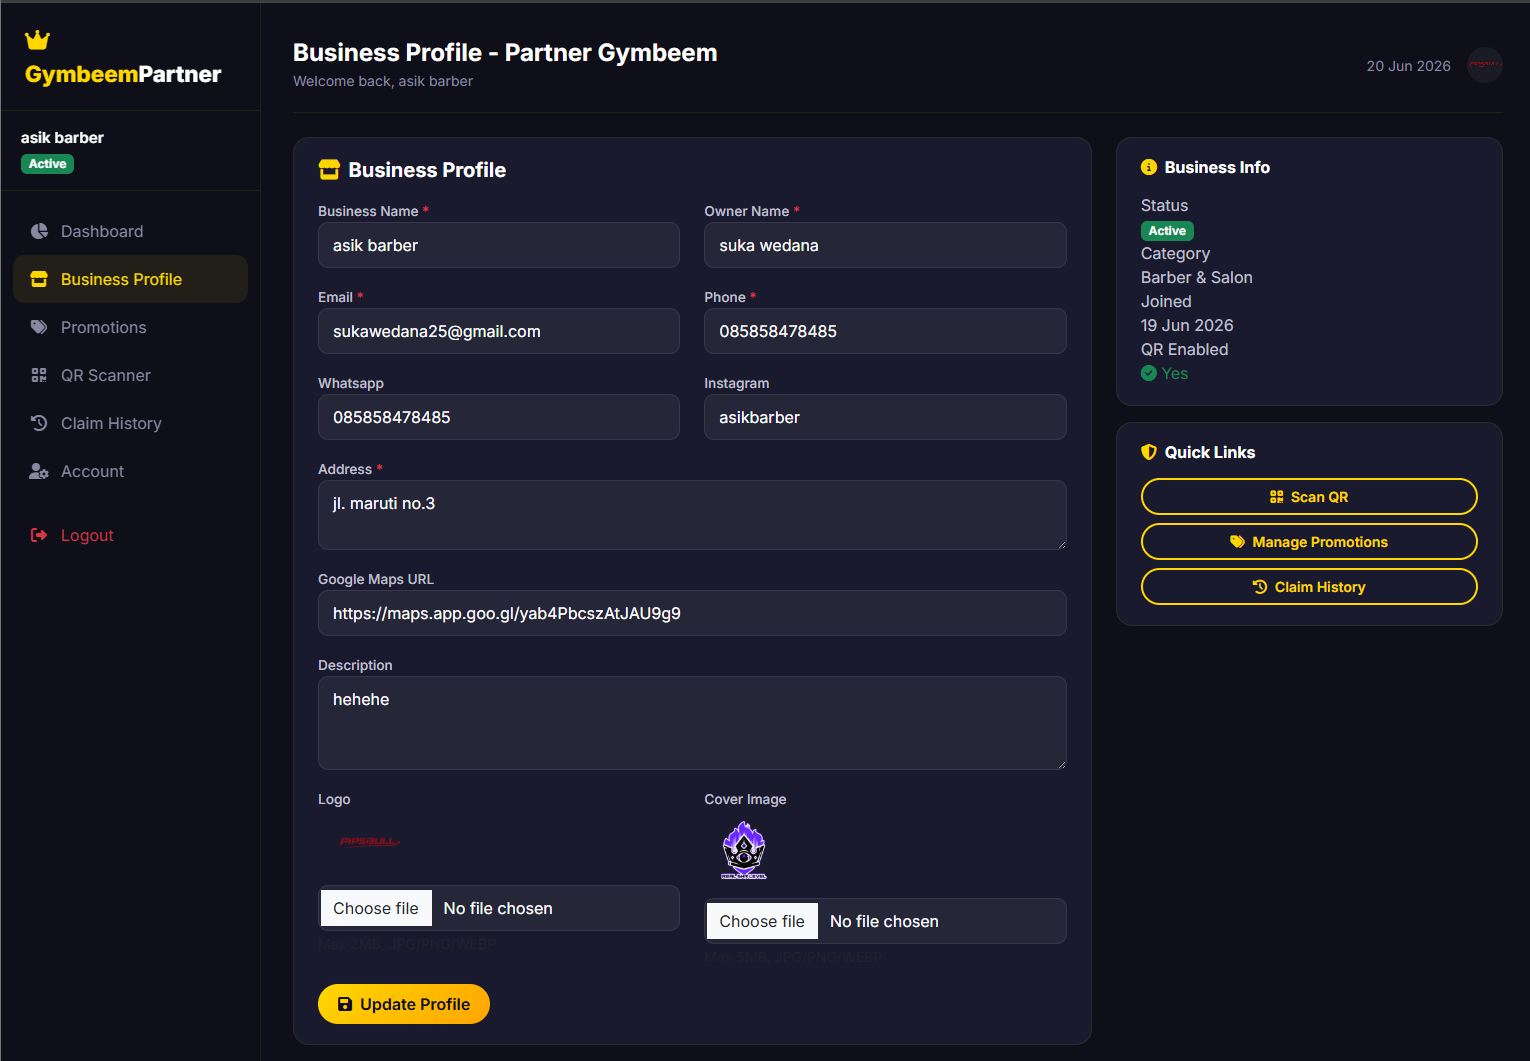Go to Promotions page
Screen dimensions: 1530x1061
point(130,327)
